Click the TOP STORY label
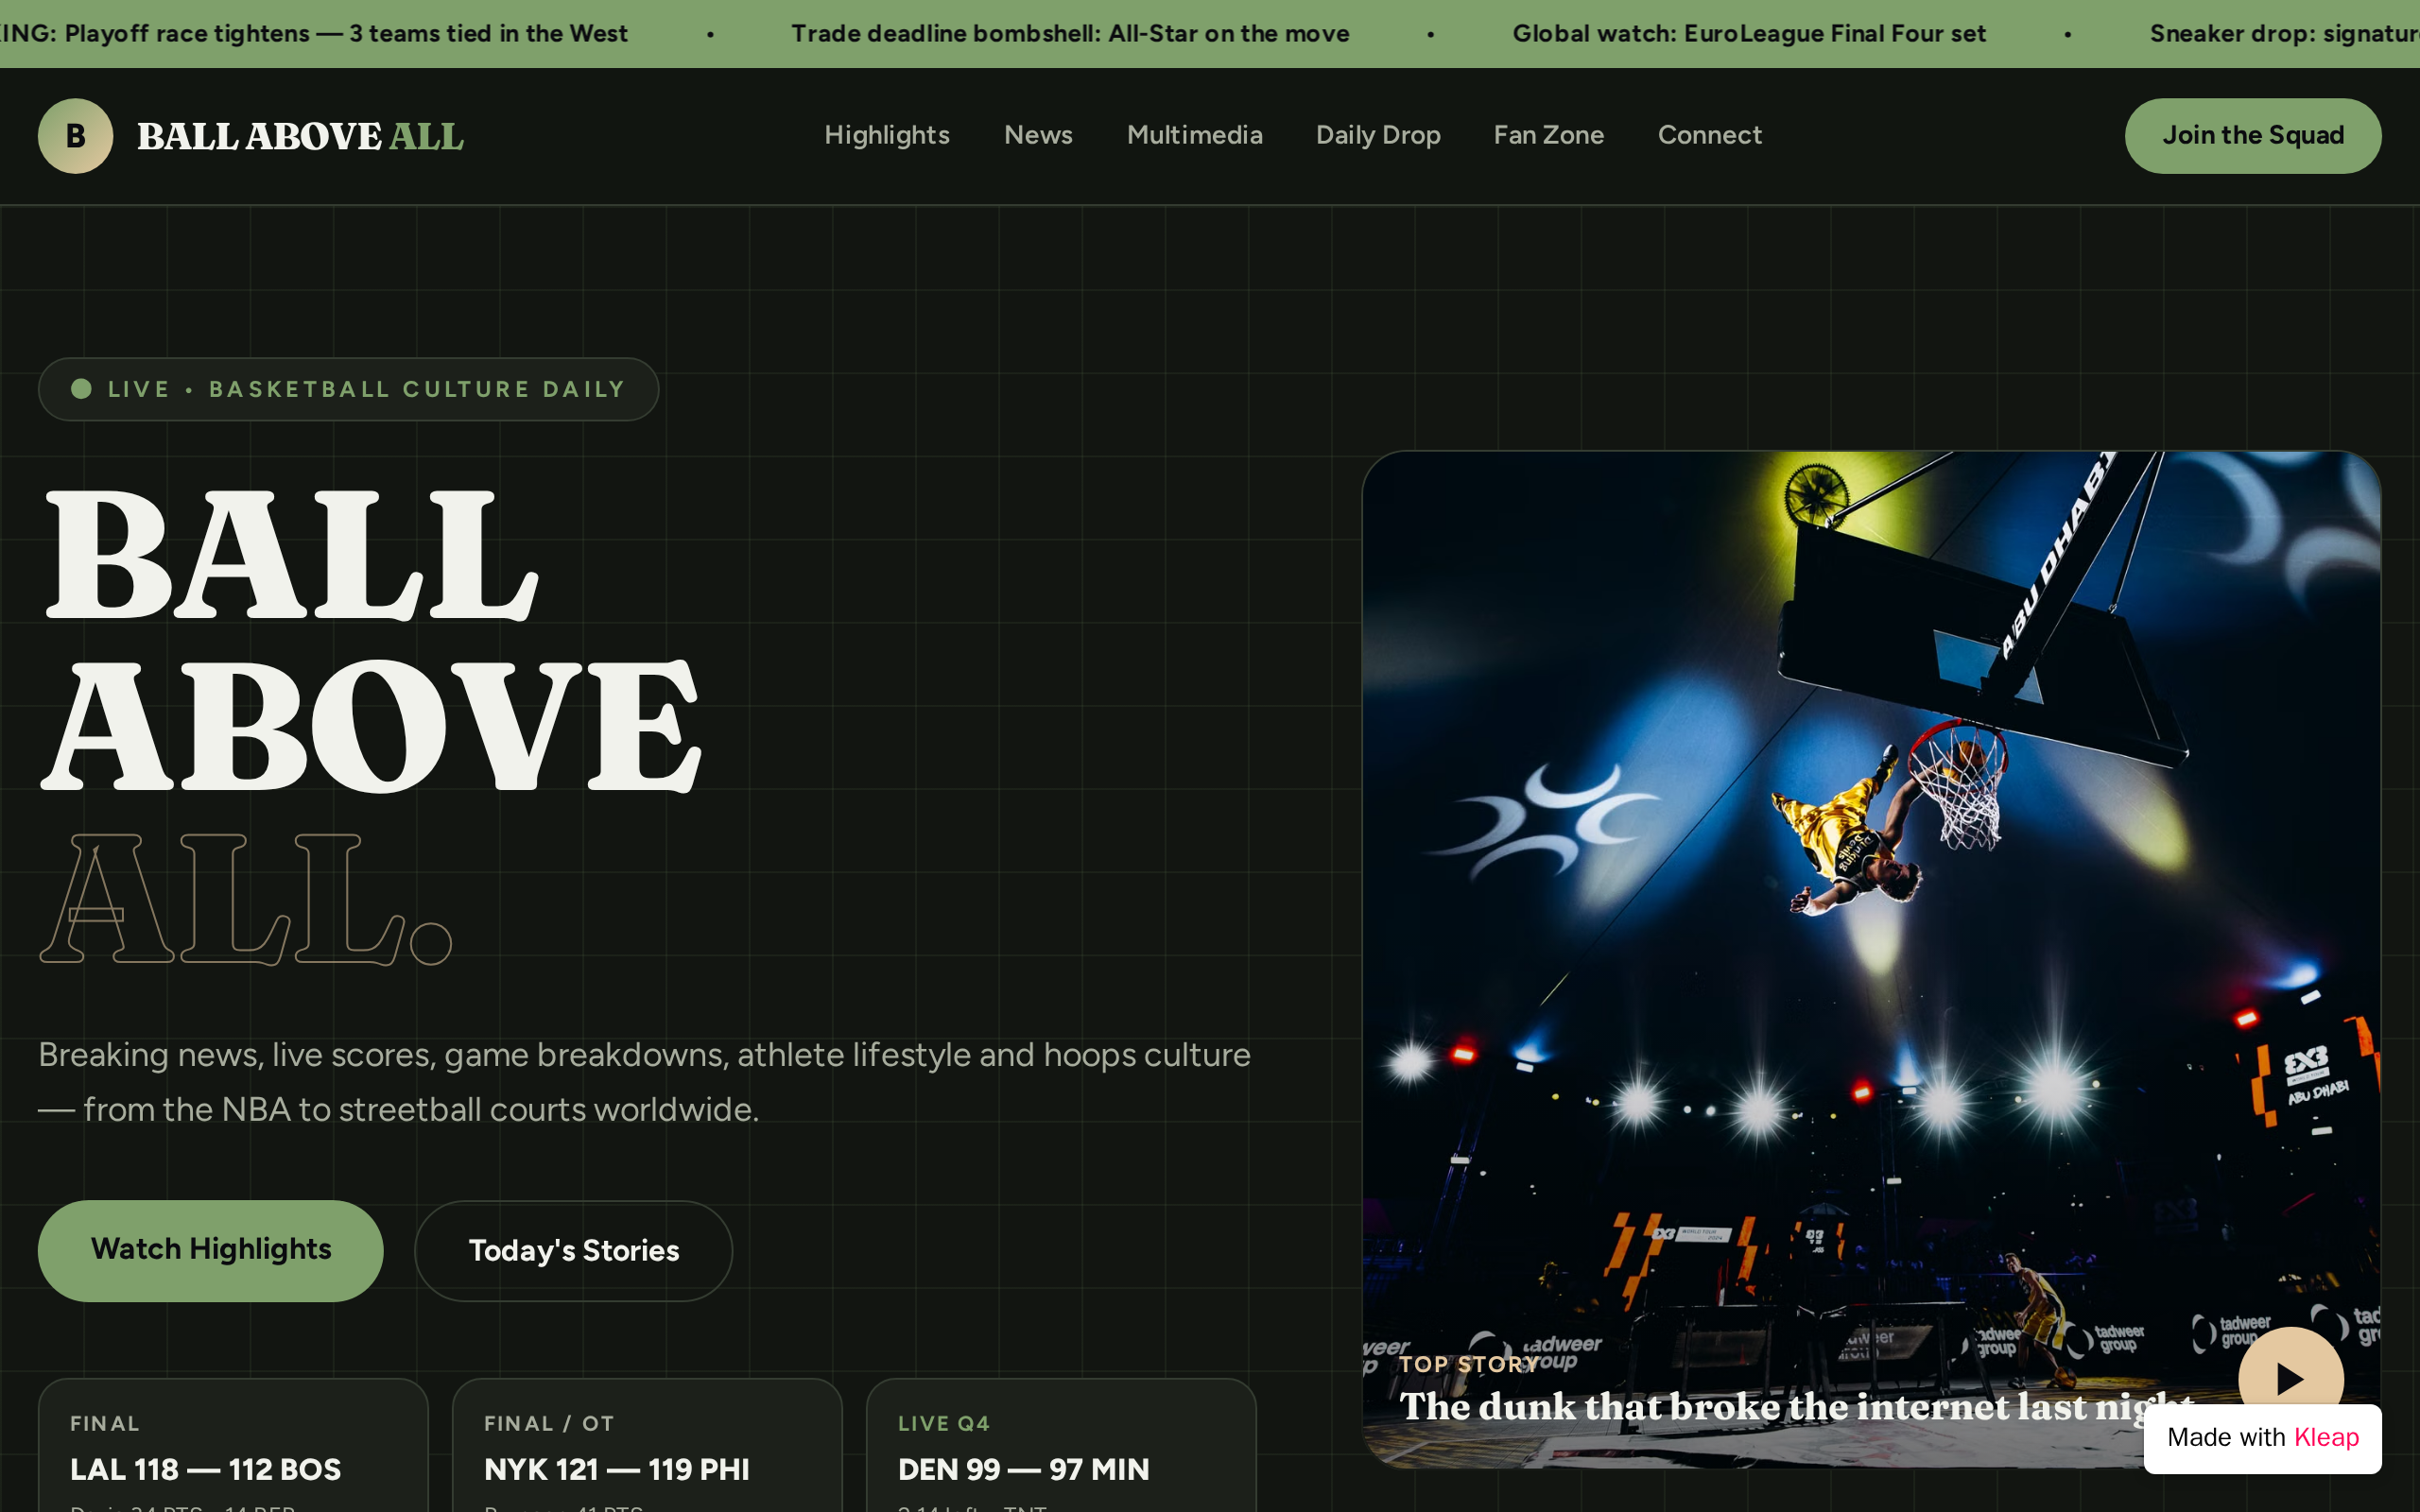 click(x=1468, y=1364)
